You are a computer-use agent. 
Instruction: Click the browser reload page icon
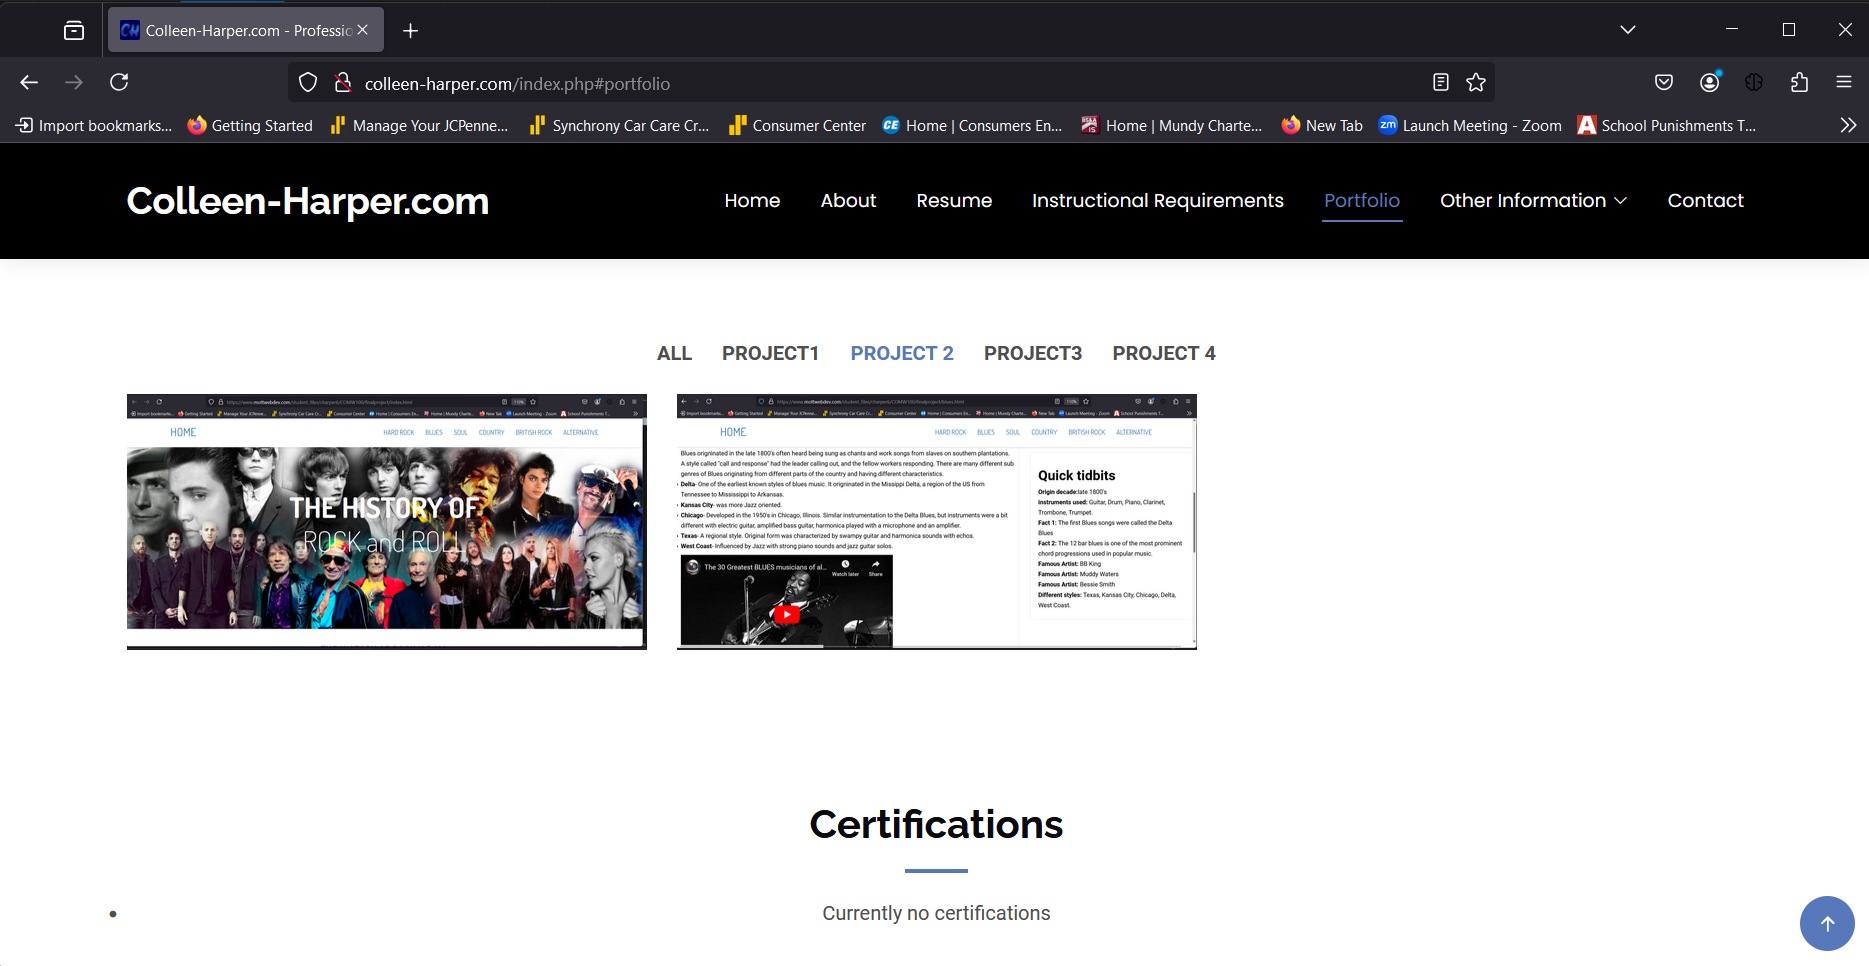[119, 83]
